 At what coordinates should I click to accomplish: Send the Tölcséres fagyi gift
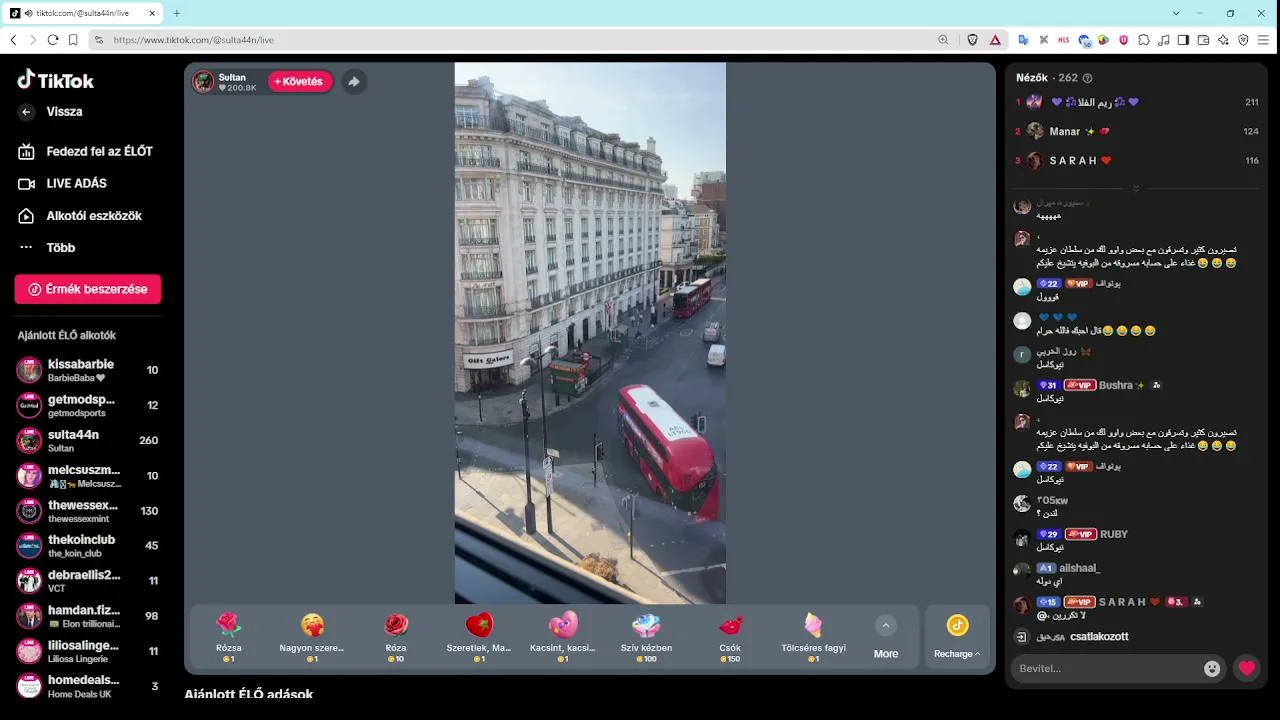(x=813, y=637)
